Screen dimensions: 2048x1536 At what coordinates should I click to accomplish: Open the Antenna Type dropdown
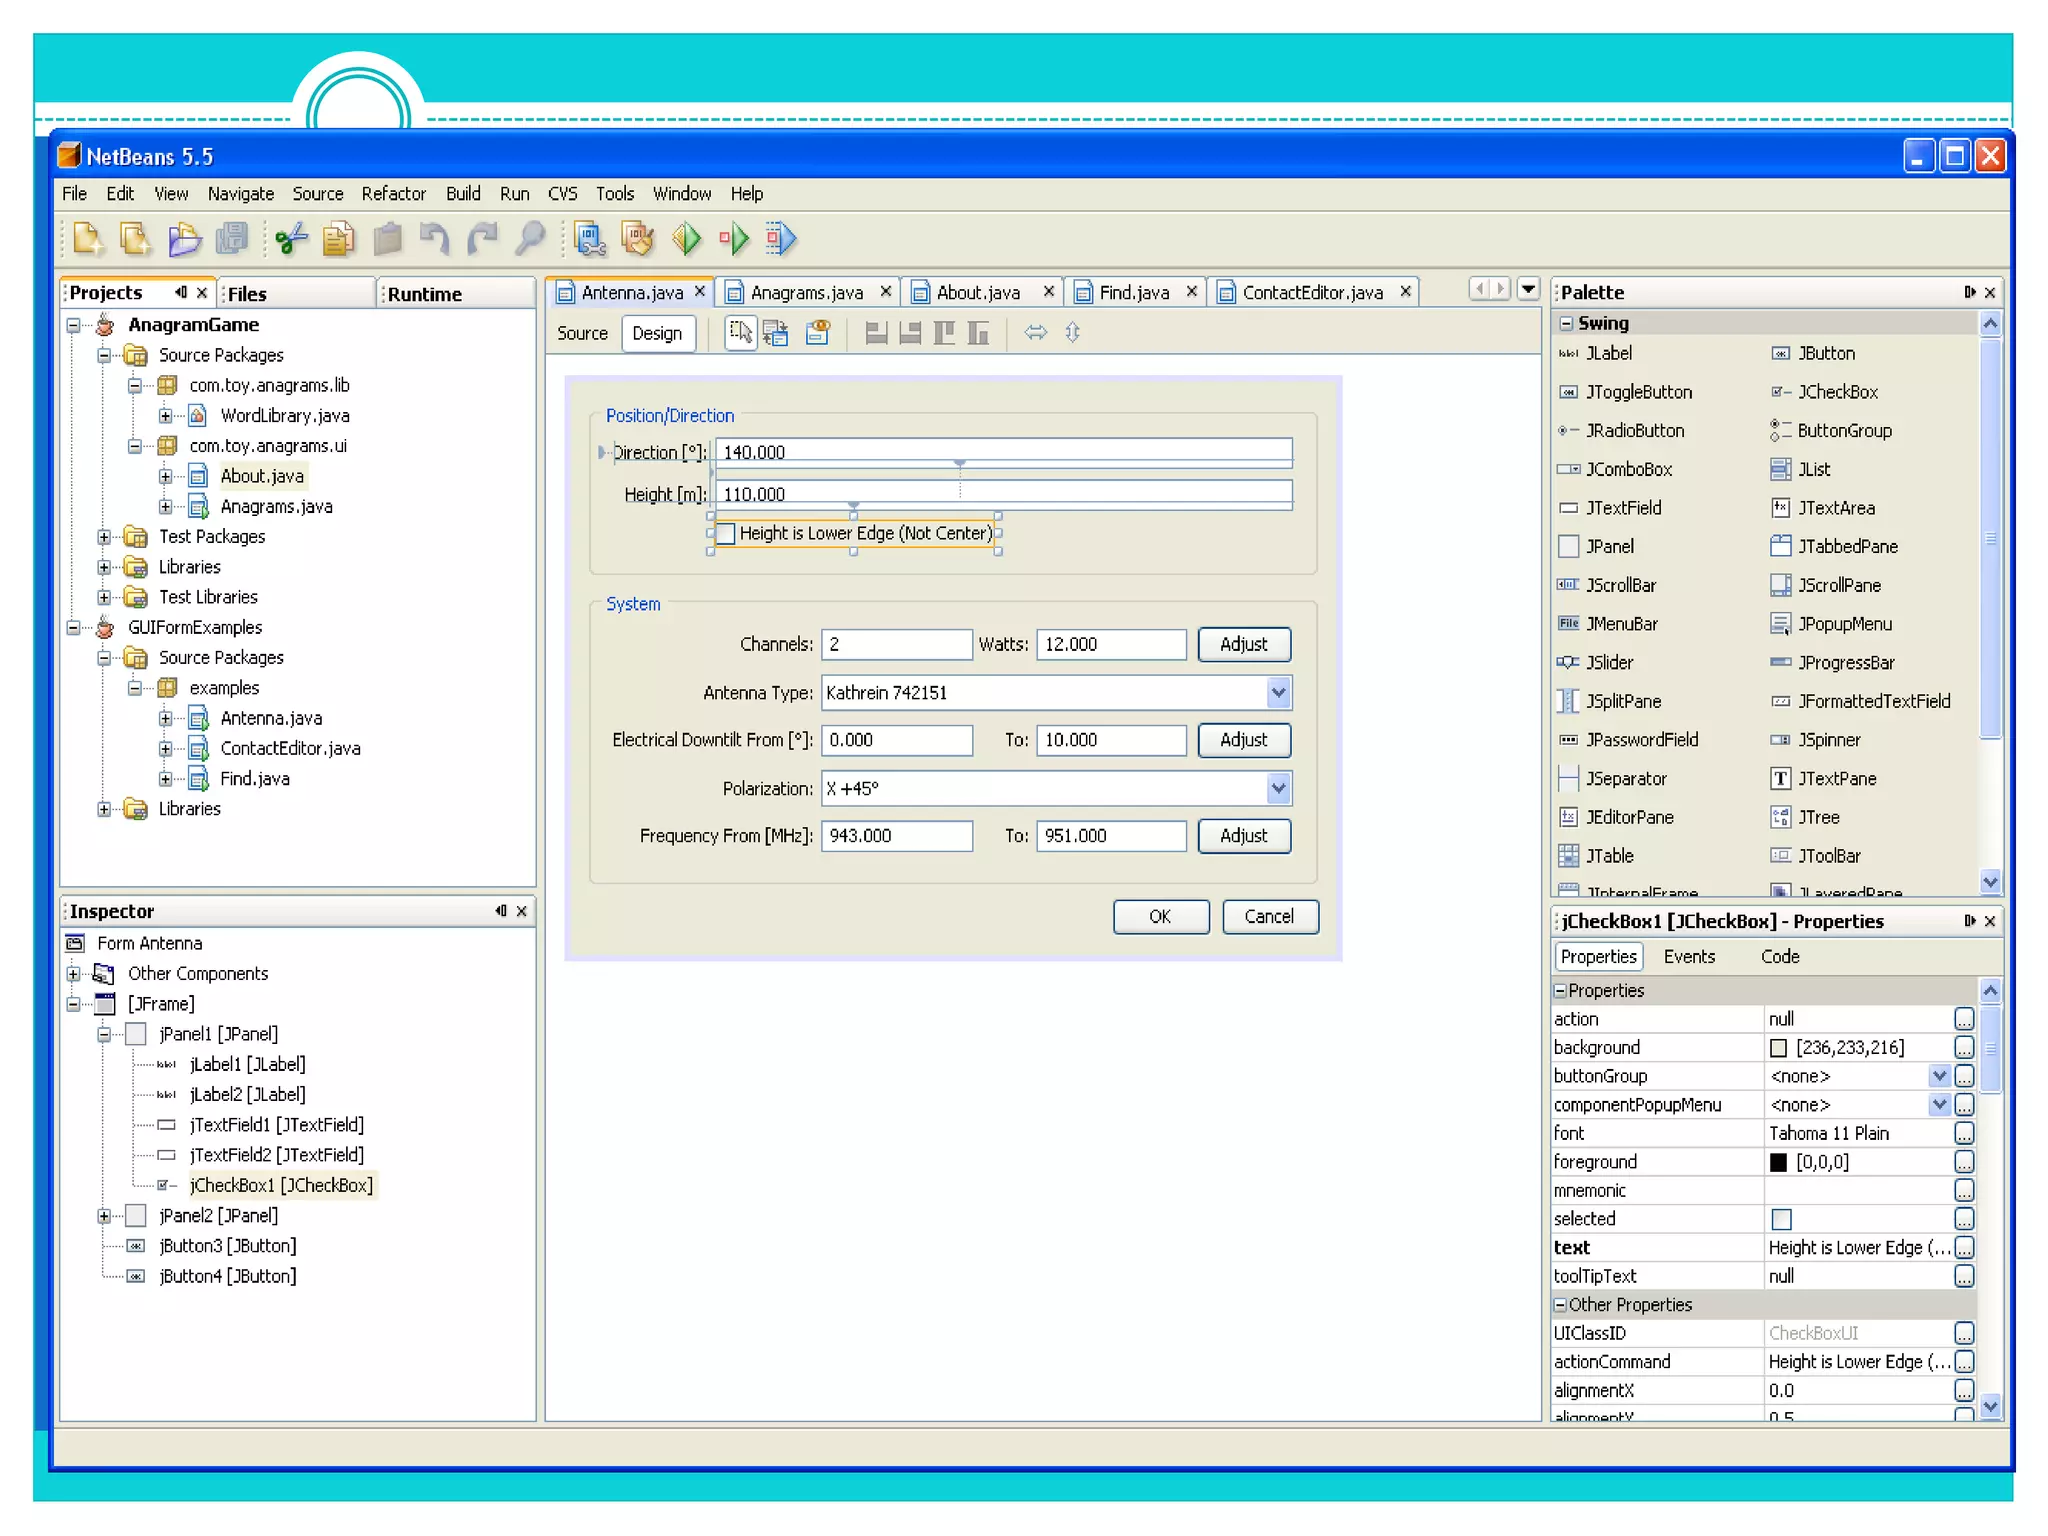click(1278, 692)
